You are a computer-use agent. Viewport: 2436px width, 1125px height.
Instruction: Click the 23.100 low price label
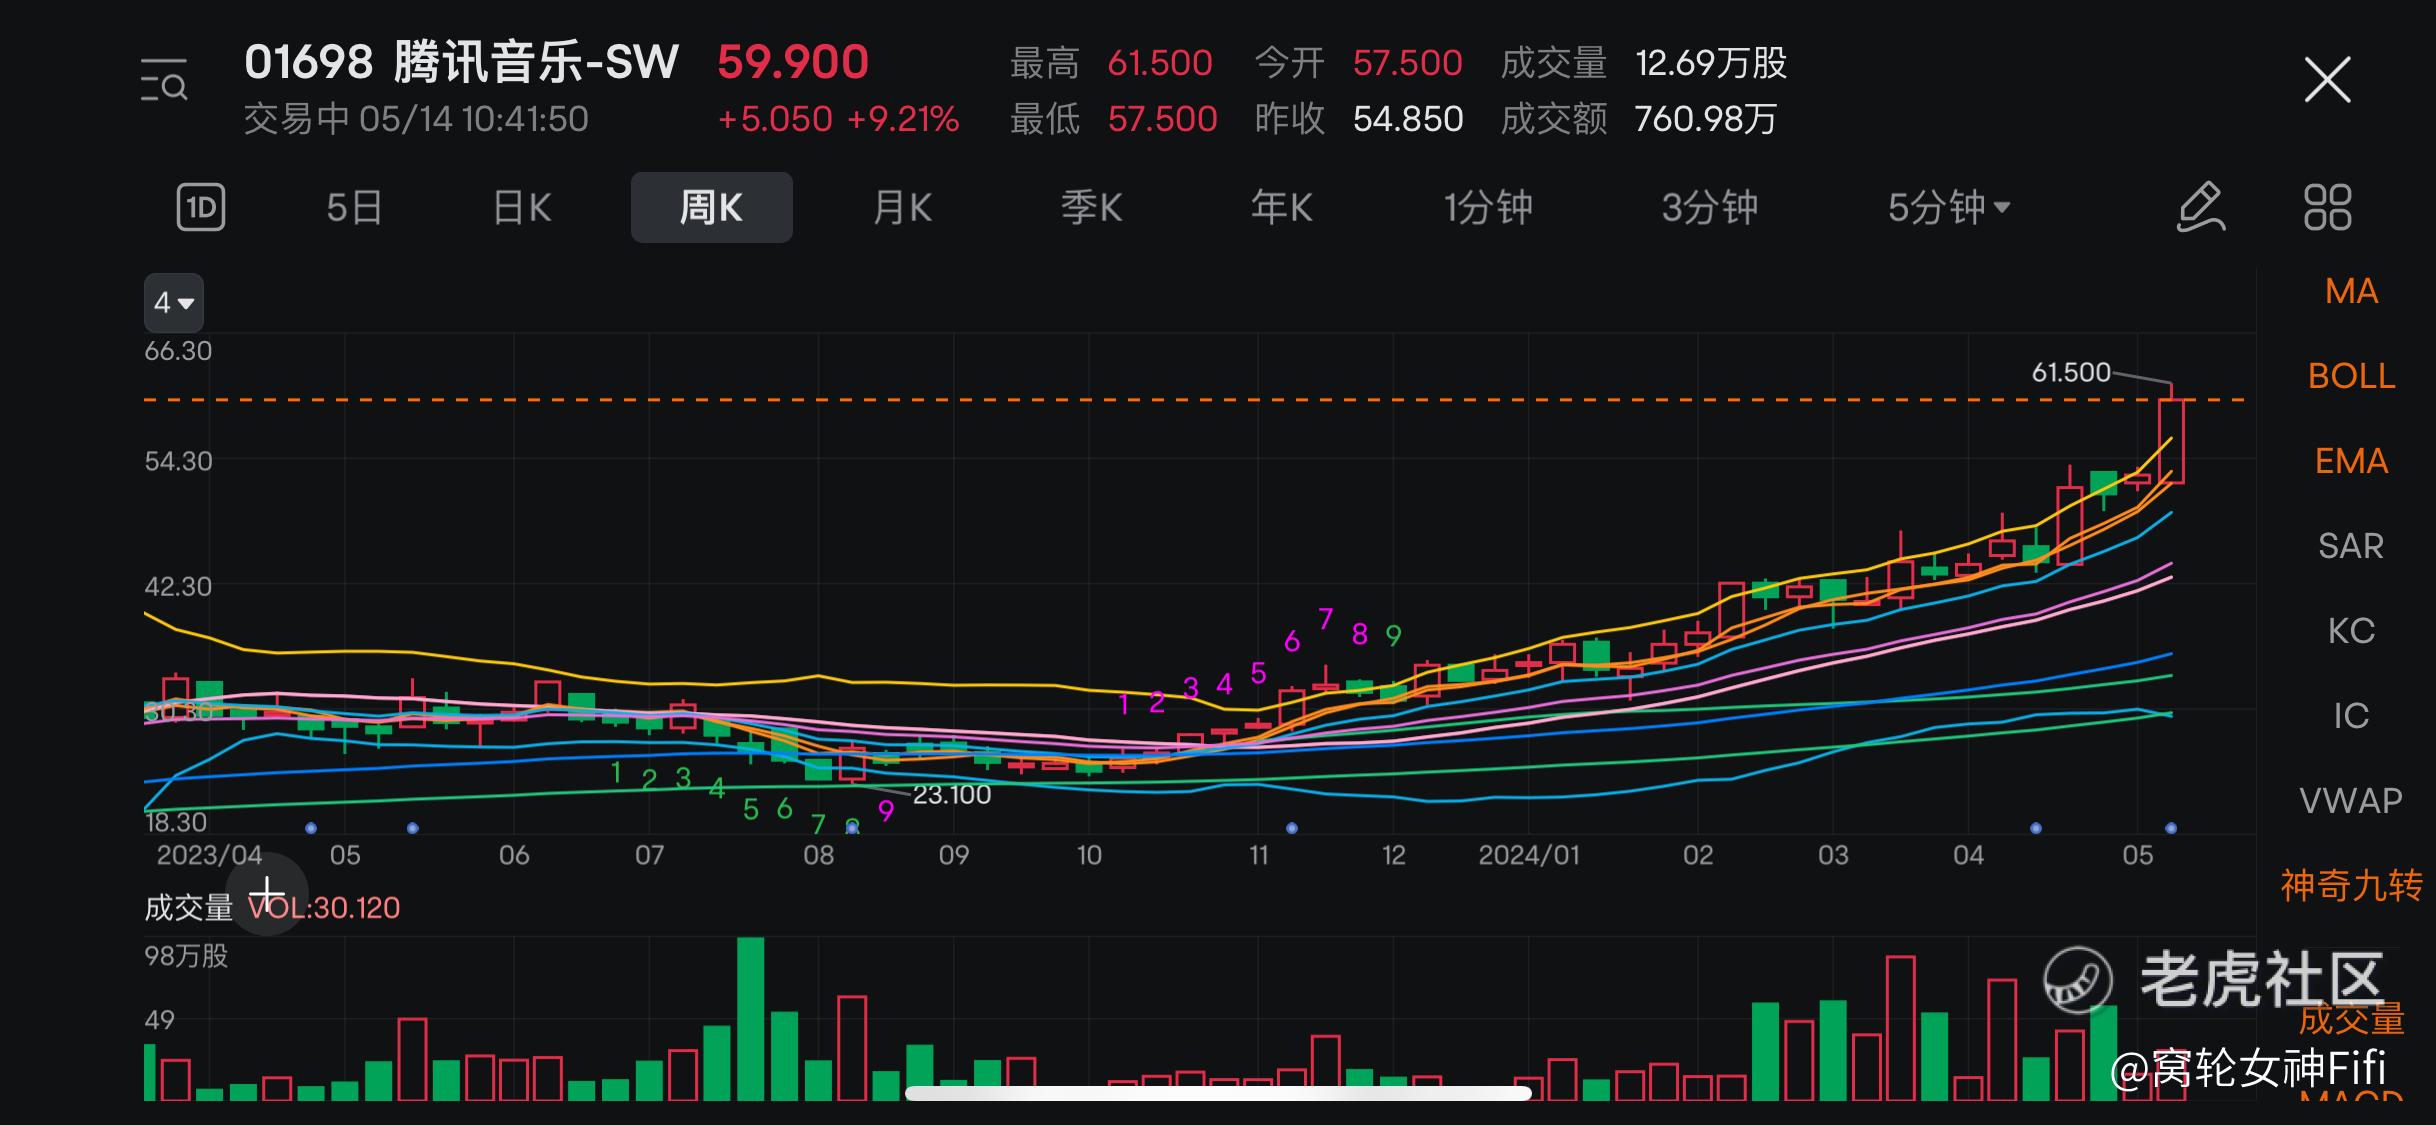pos(951,795)
